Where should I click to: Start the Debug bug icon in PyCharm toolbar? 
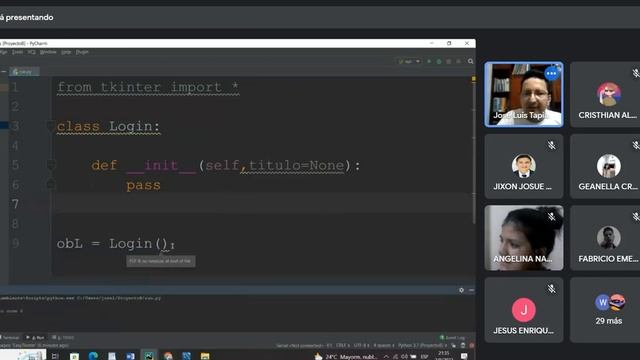click(439, 61)
